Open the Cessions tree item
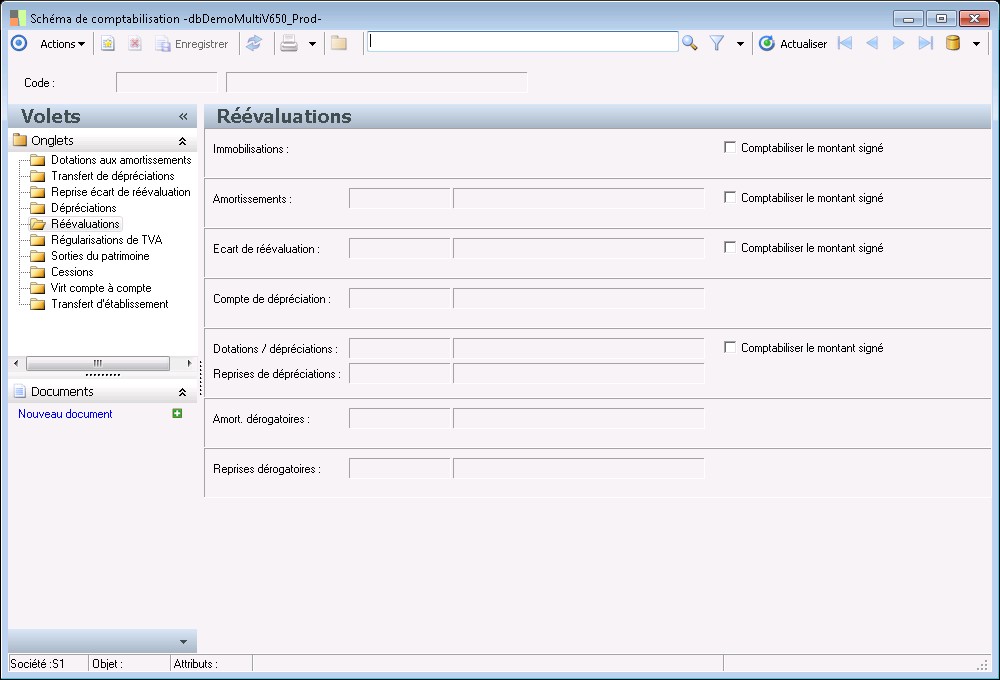The height and width of the screenshot is (680, 1000). click(72, 272)
